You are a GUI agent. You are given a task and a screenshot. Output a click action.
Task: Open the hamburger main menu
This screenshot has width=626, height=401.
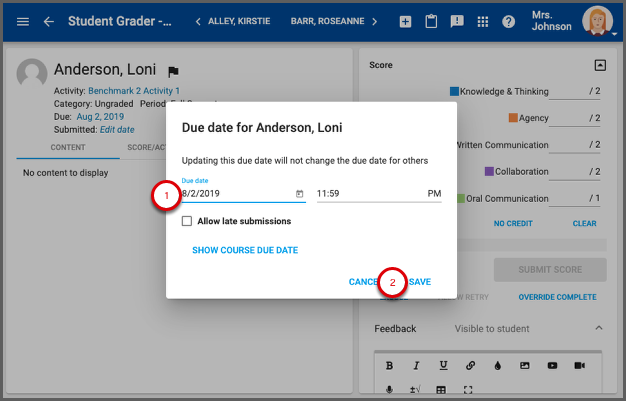(23, 21)
